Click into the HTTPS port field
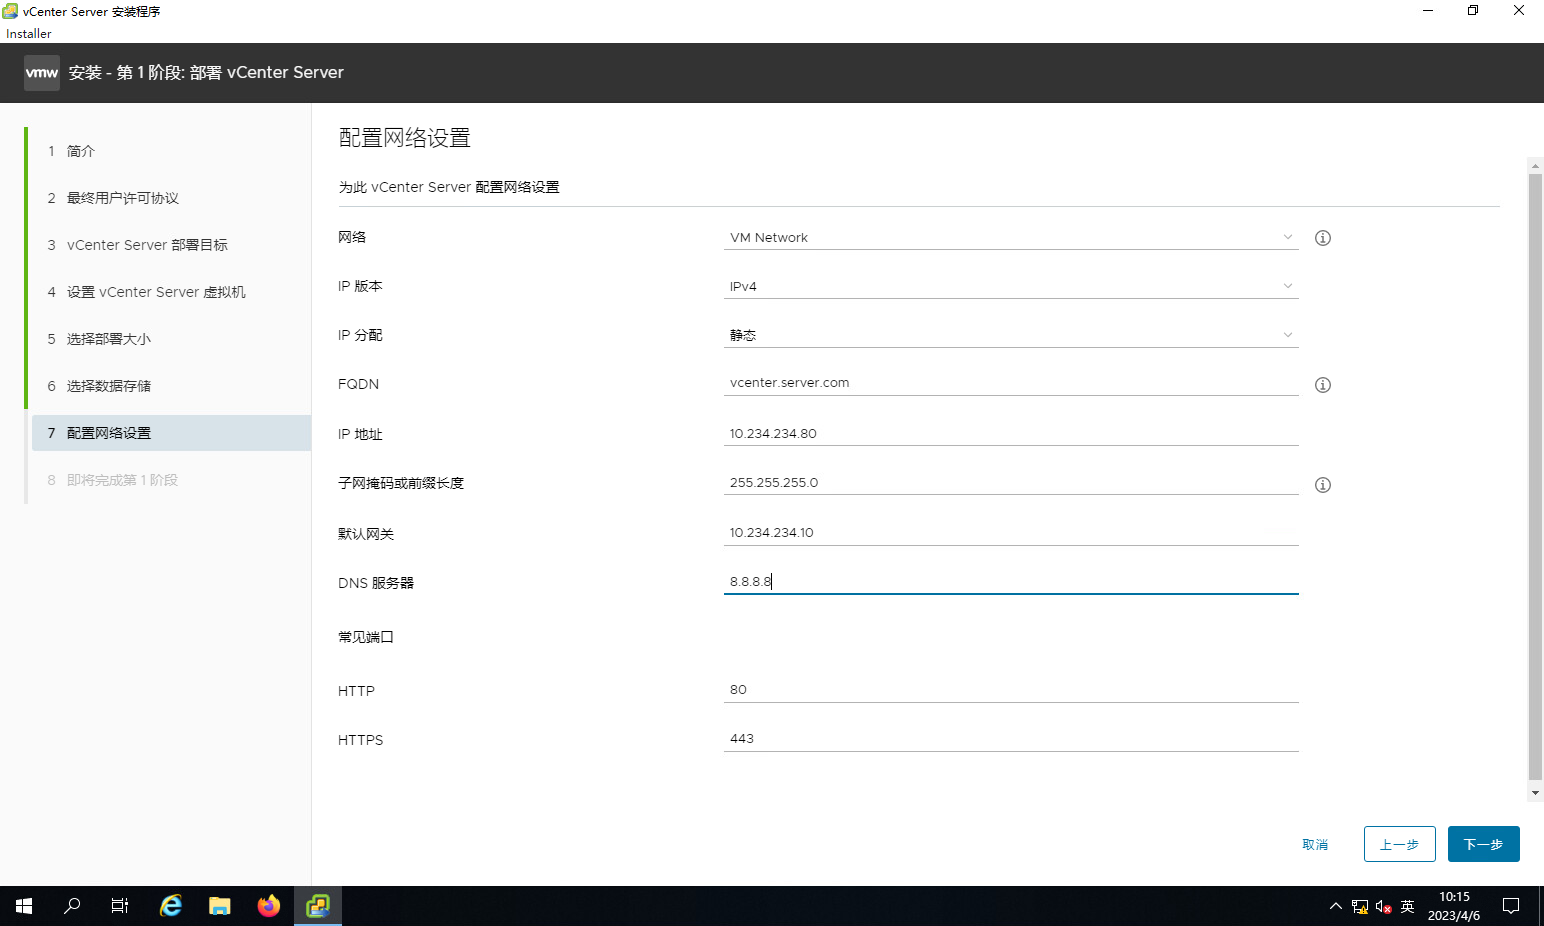Image resolution: width=1544 pixels, height=926 pixels. click(x=1010, y=739)
